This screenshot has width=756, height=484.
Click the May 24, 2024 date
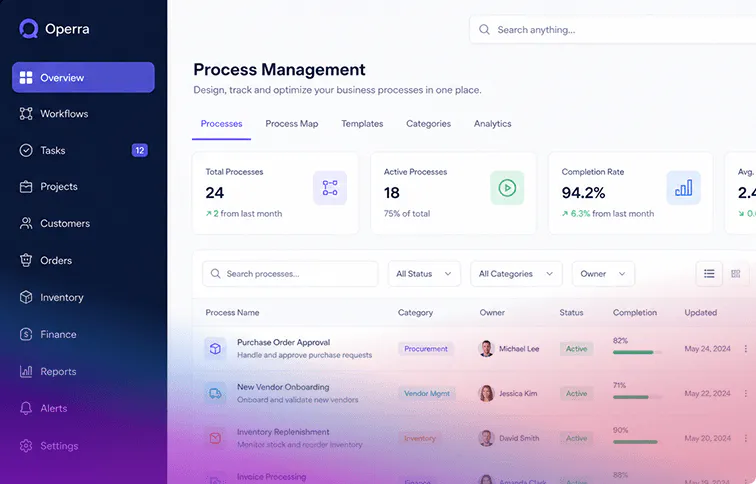[x=707, y=349]
